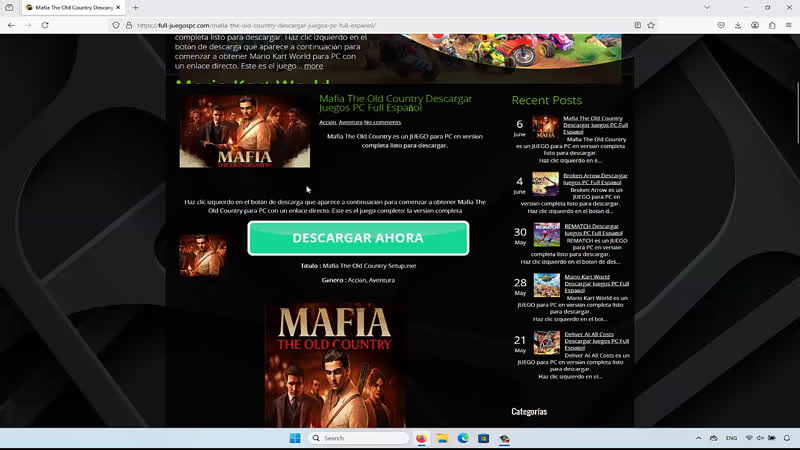
Task: Open the list all tabs dropdown
Action: [x=707, y=8]
